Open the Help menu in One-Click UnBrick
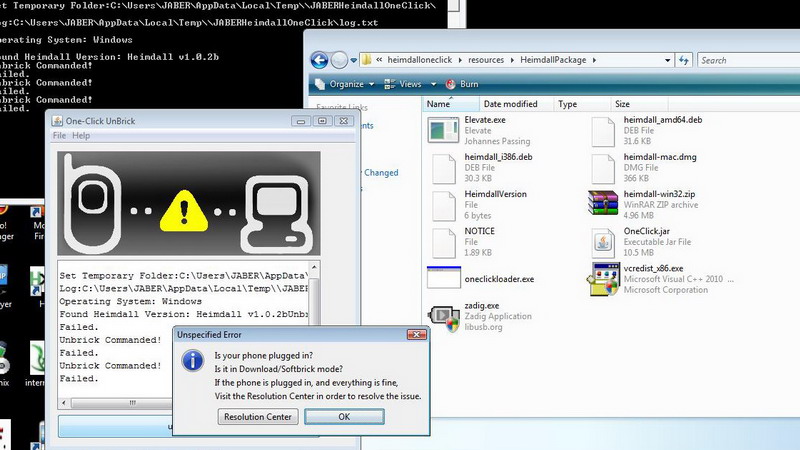 point(81,135)
